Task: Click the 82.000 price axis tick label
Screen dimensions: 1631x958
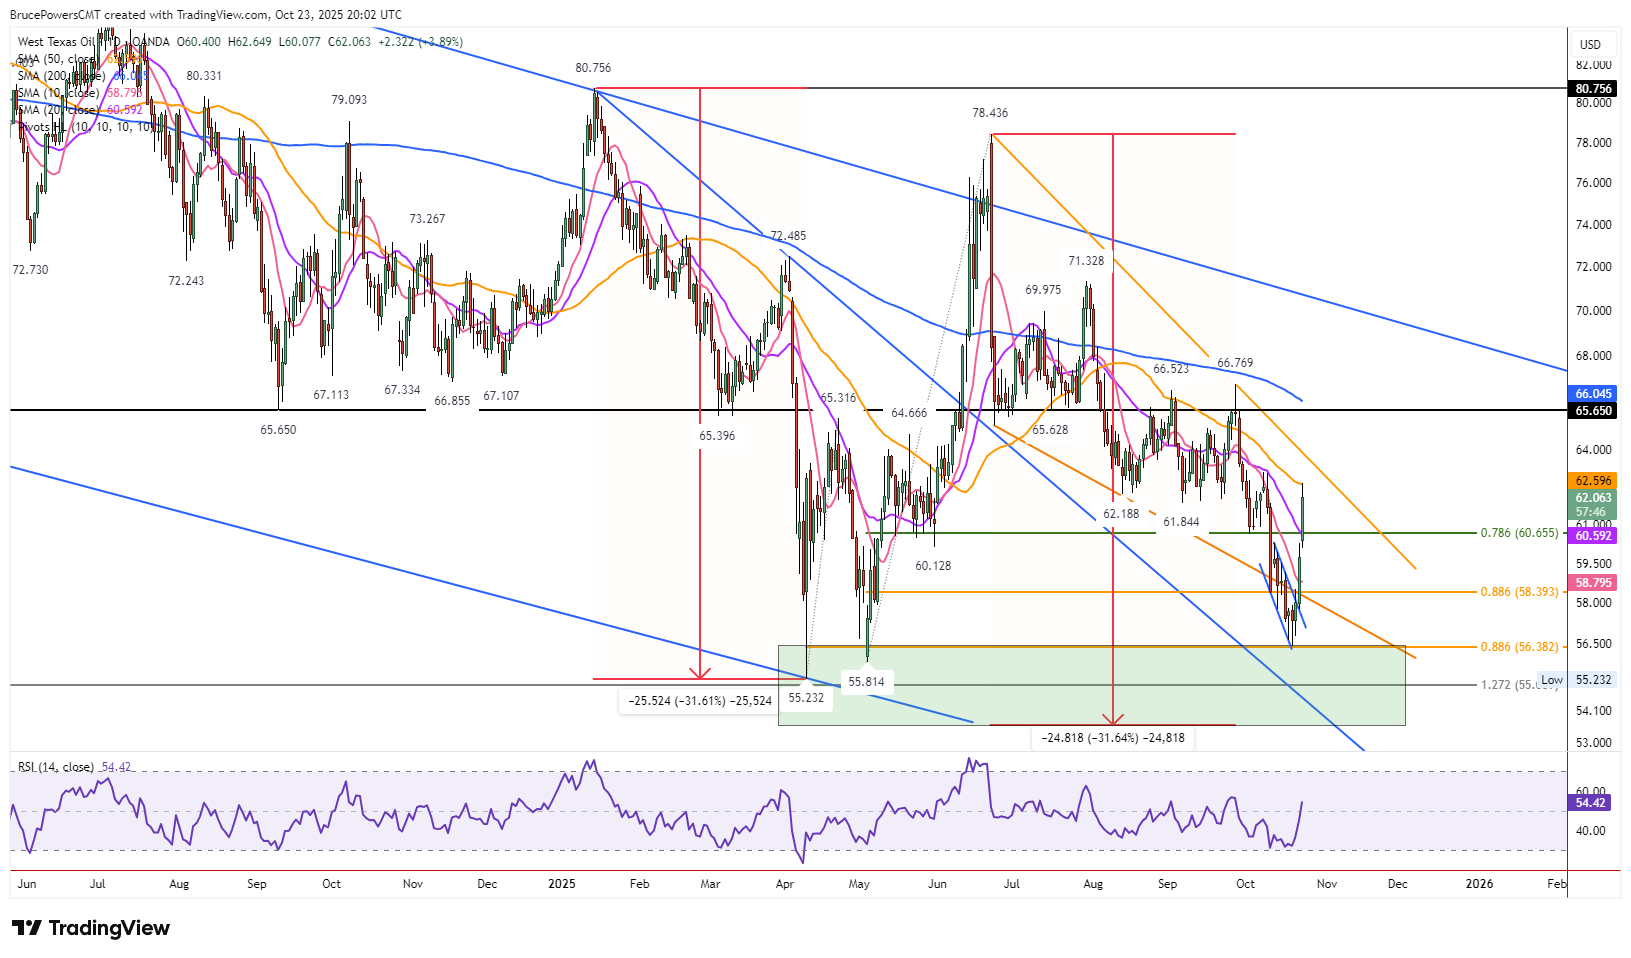Action: point(1594,65)
